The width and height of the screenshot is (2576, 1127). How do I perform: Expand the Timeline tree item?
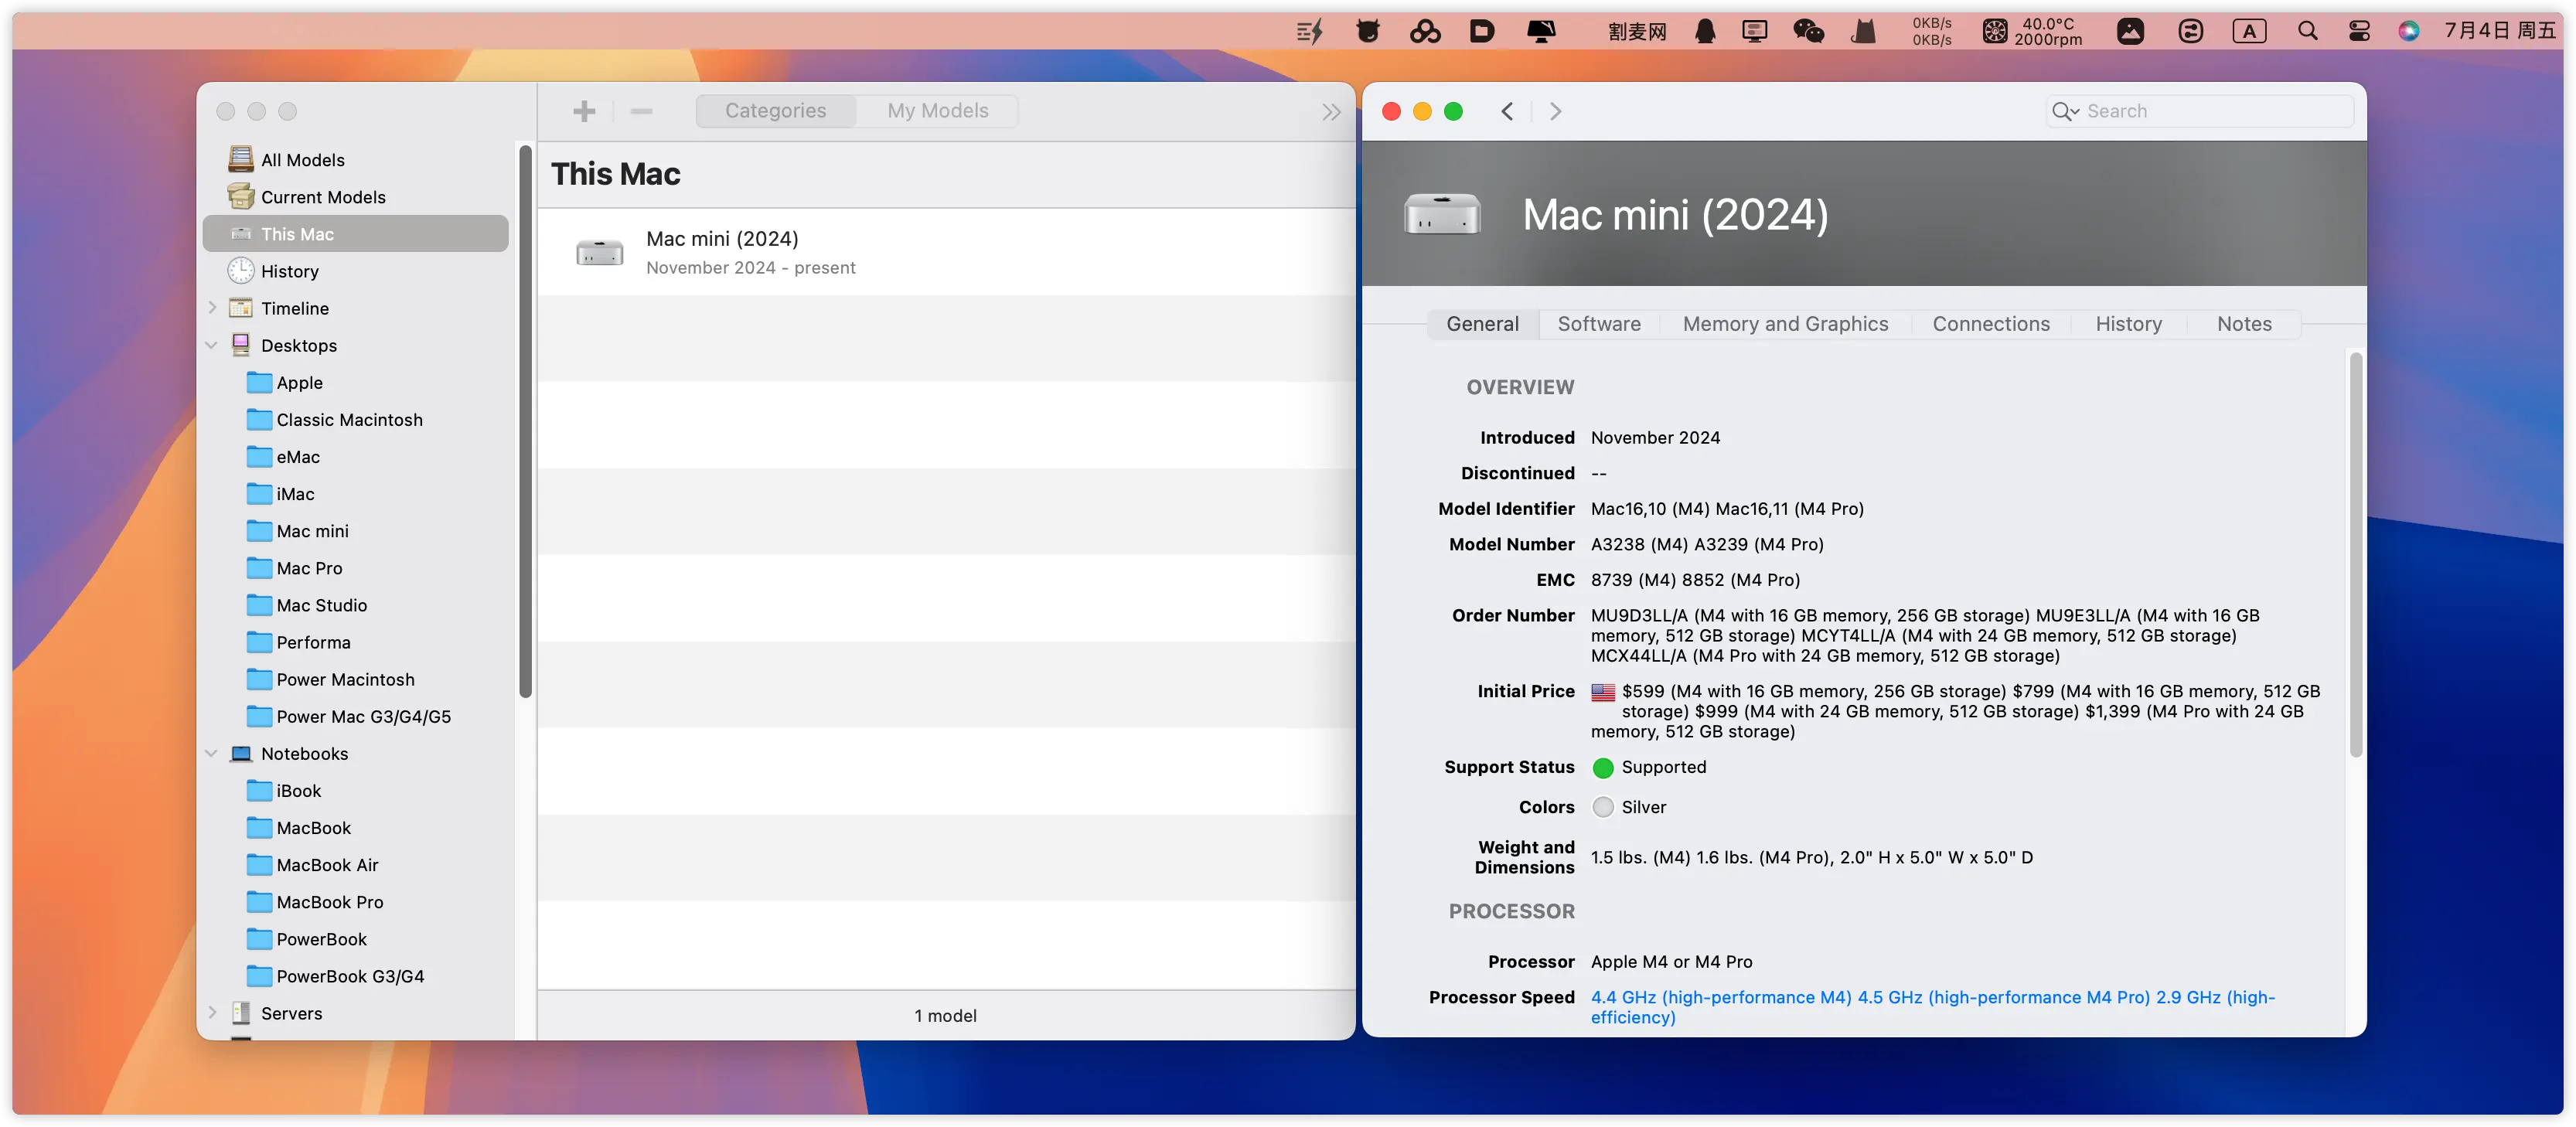coord(212,308)
